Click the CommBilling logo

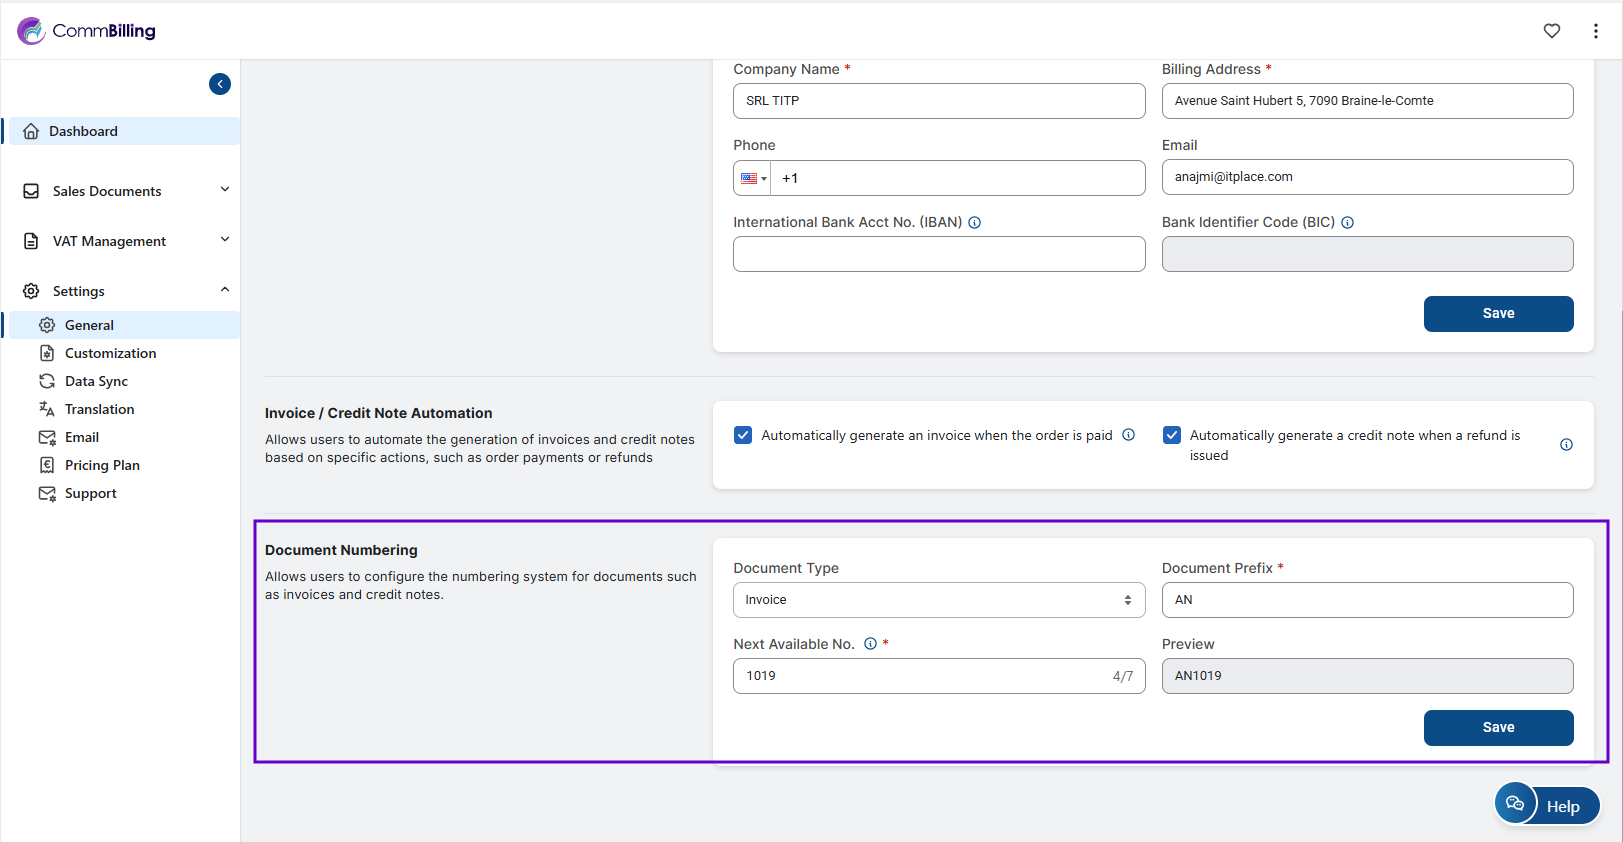[x=87, y=31]
